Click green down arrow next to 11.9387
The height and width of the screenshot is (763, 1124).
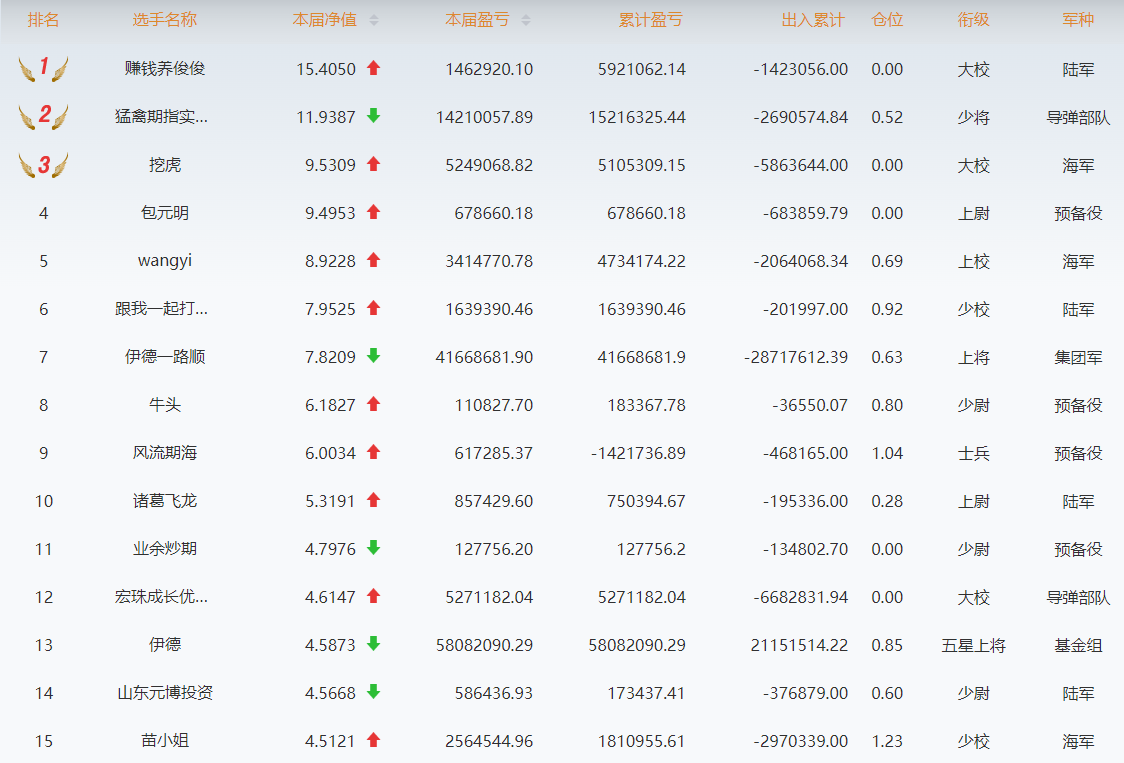373,115
